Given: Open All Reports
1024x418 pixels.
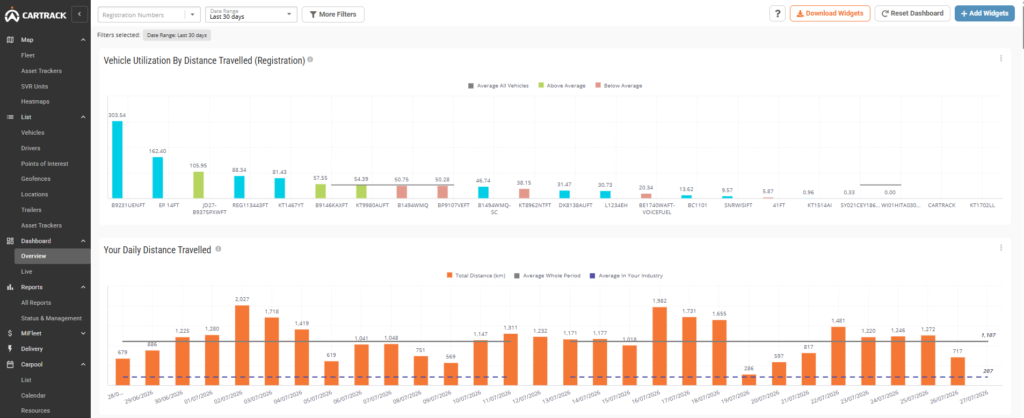Looking at the screenshot, I should point(36,303).
